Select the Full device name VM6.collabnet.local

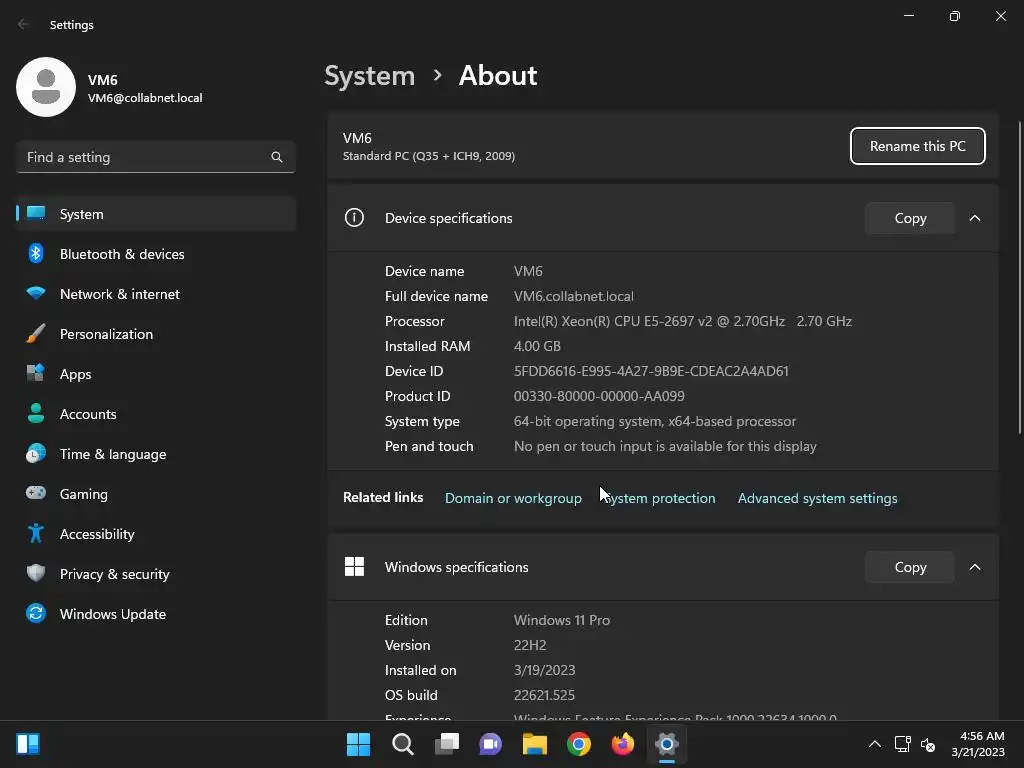[x=573, y=296]
